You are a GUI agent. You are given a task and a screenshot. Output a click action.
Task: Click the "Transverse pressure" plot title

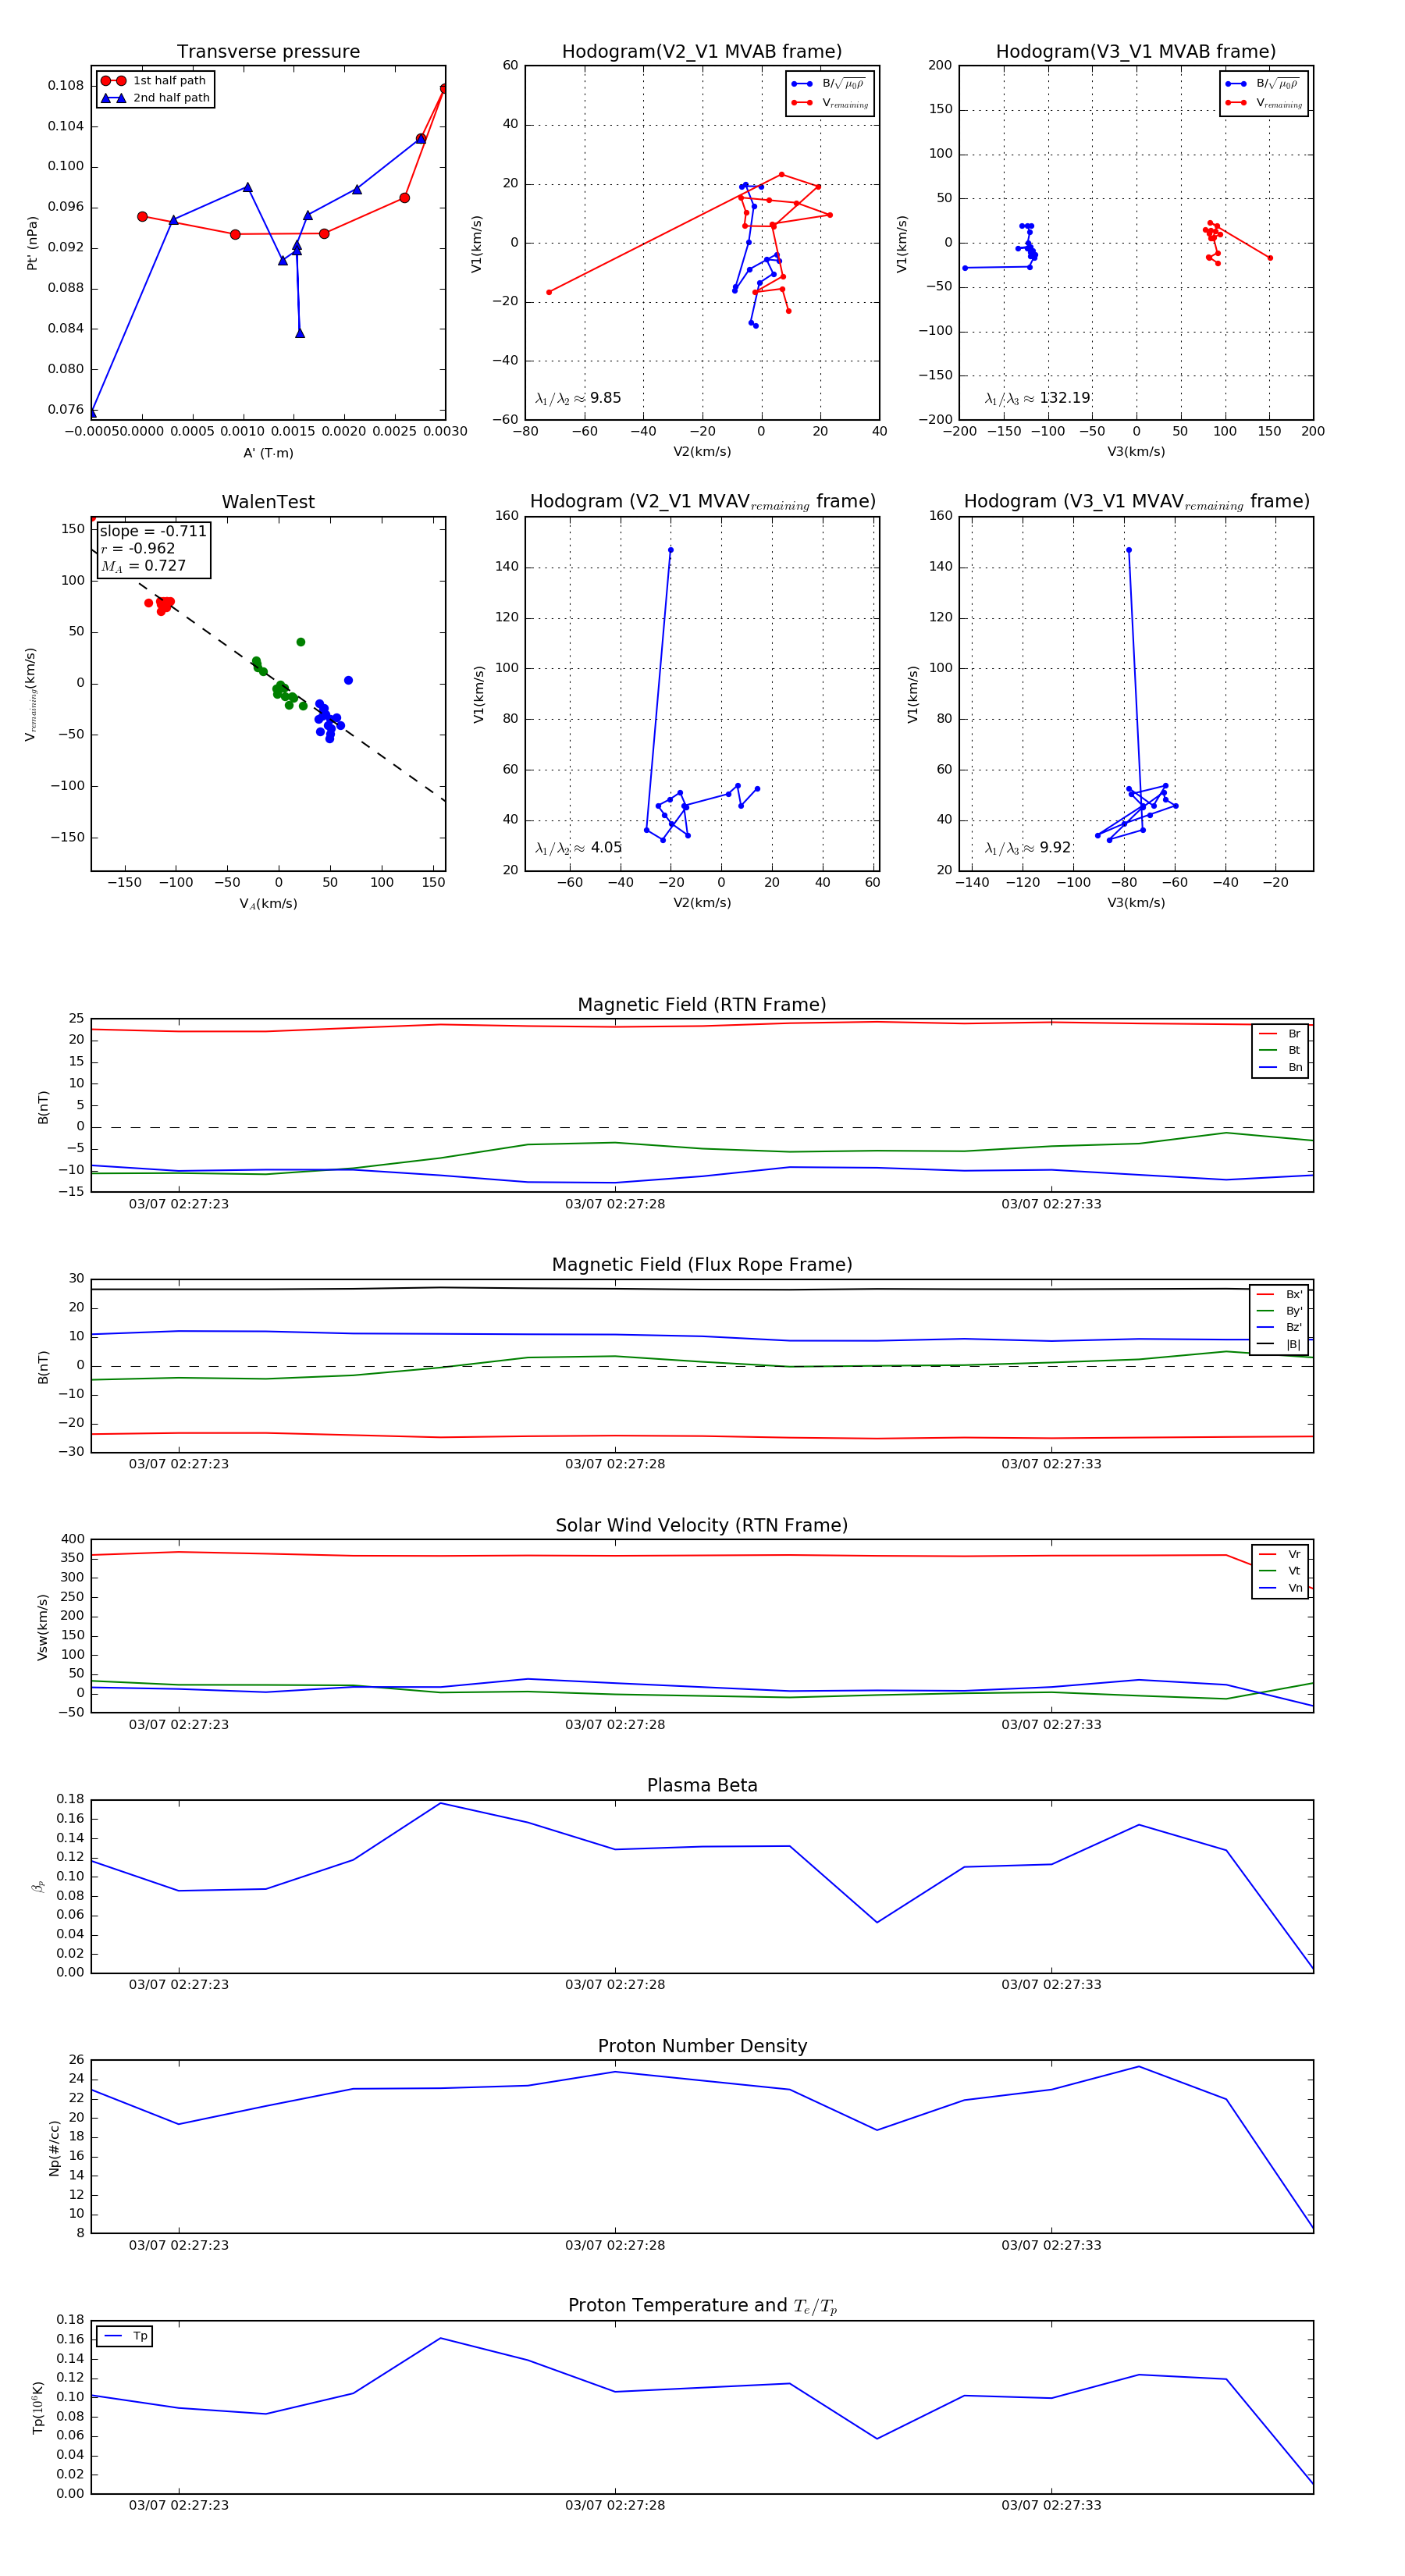[x=268, y=52]
